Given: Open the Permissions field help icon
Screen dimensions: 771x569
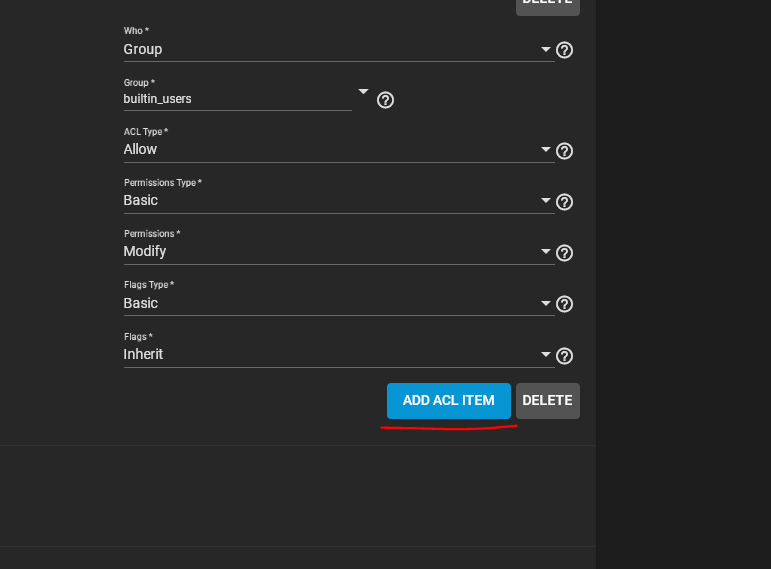Looking at the screenshot, I should pos(564,253).
